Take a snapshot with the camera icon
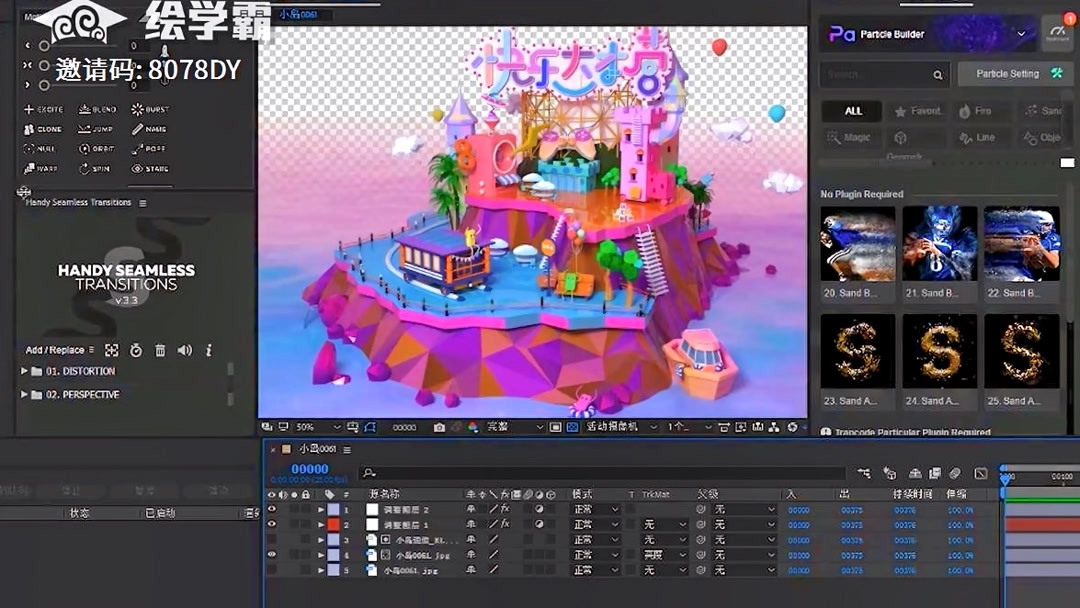This screenshot has width=1080, height=608. click(441, 426)
